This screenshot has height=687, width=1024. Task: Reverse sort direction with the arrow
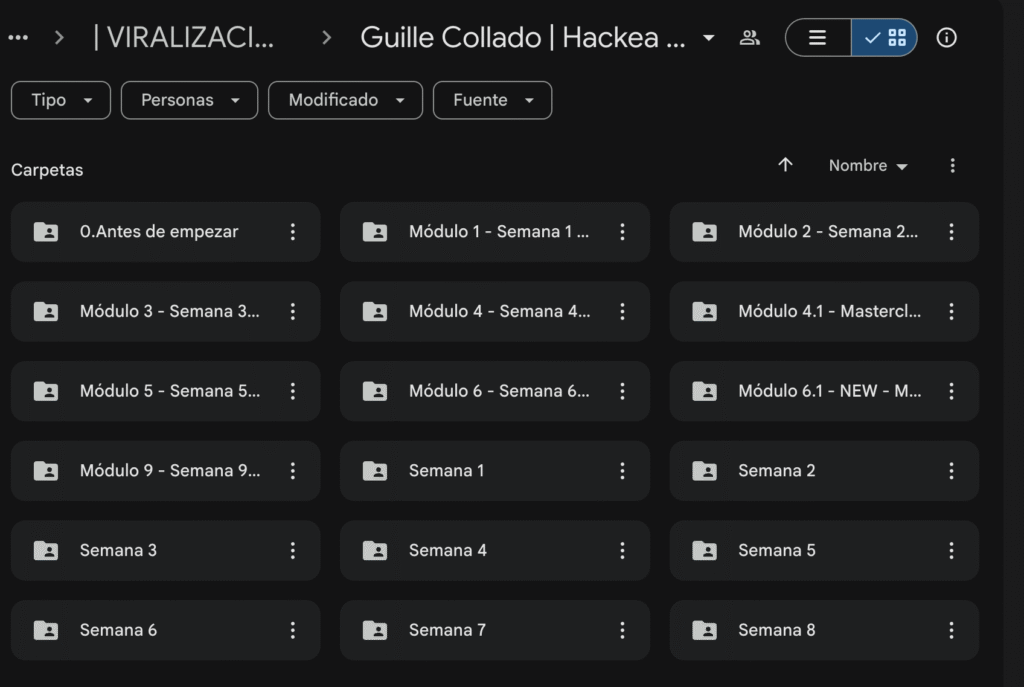click(786, 165)
